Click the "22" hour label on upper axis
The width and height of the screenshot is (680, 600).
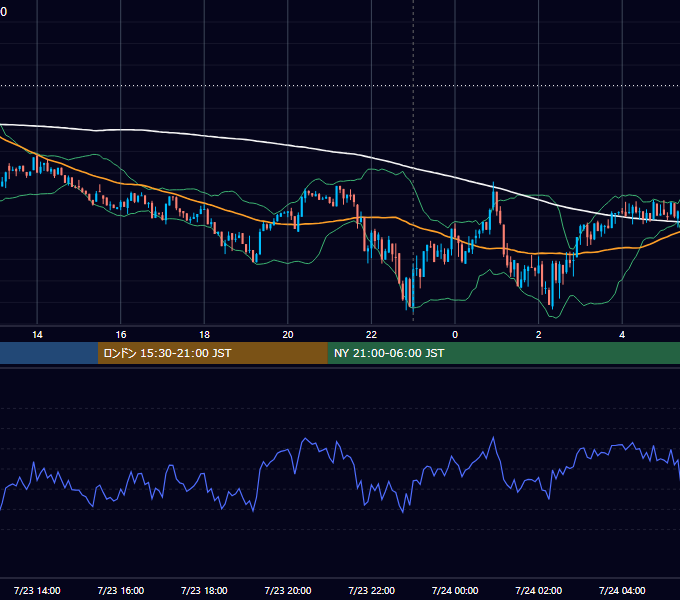click(x=371, y=335)
